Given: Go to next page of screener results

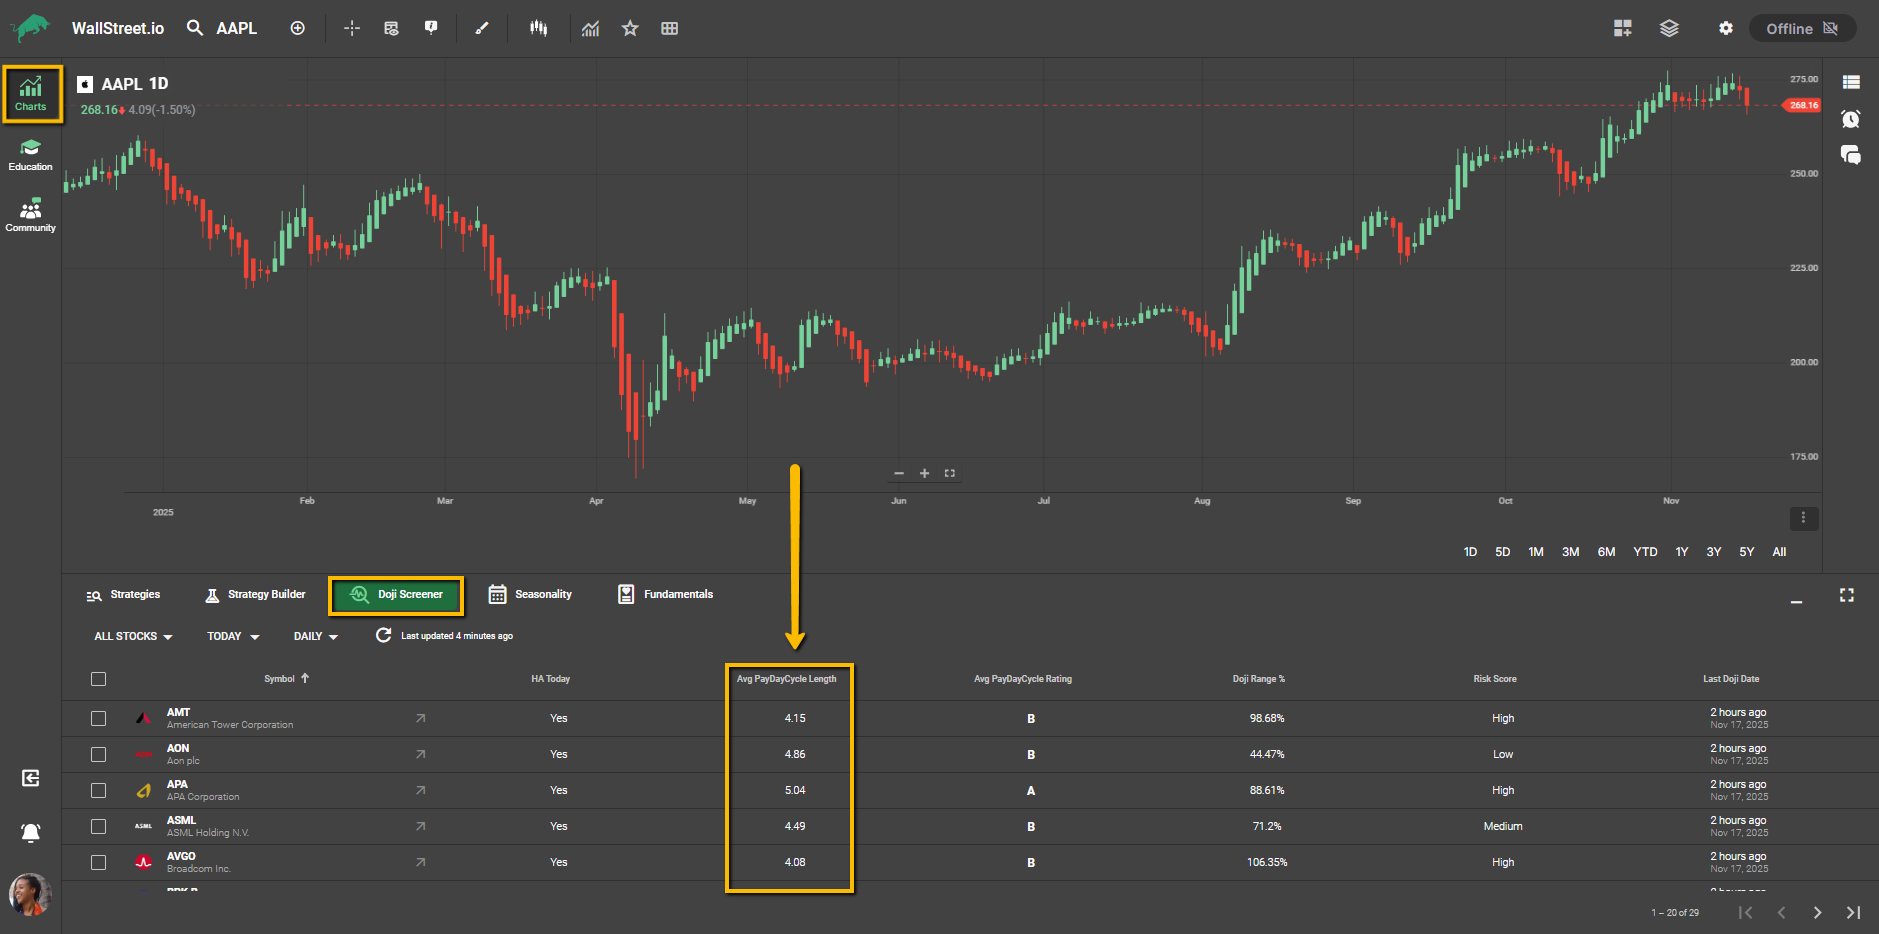Looking at the screenshot, I should [1817, 912].
